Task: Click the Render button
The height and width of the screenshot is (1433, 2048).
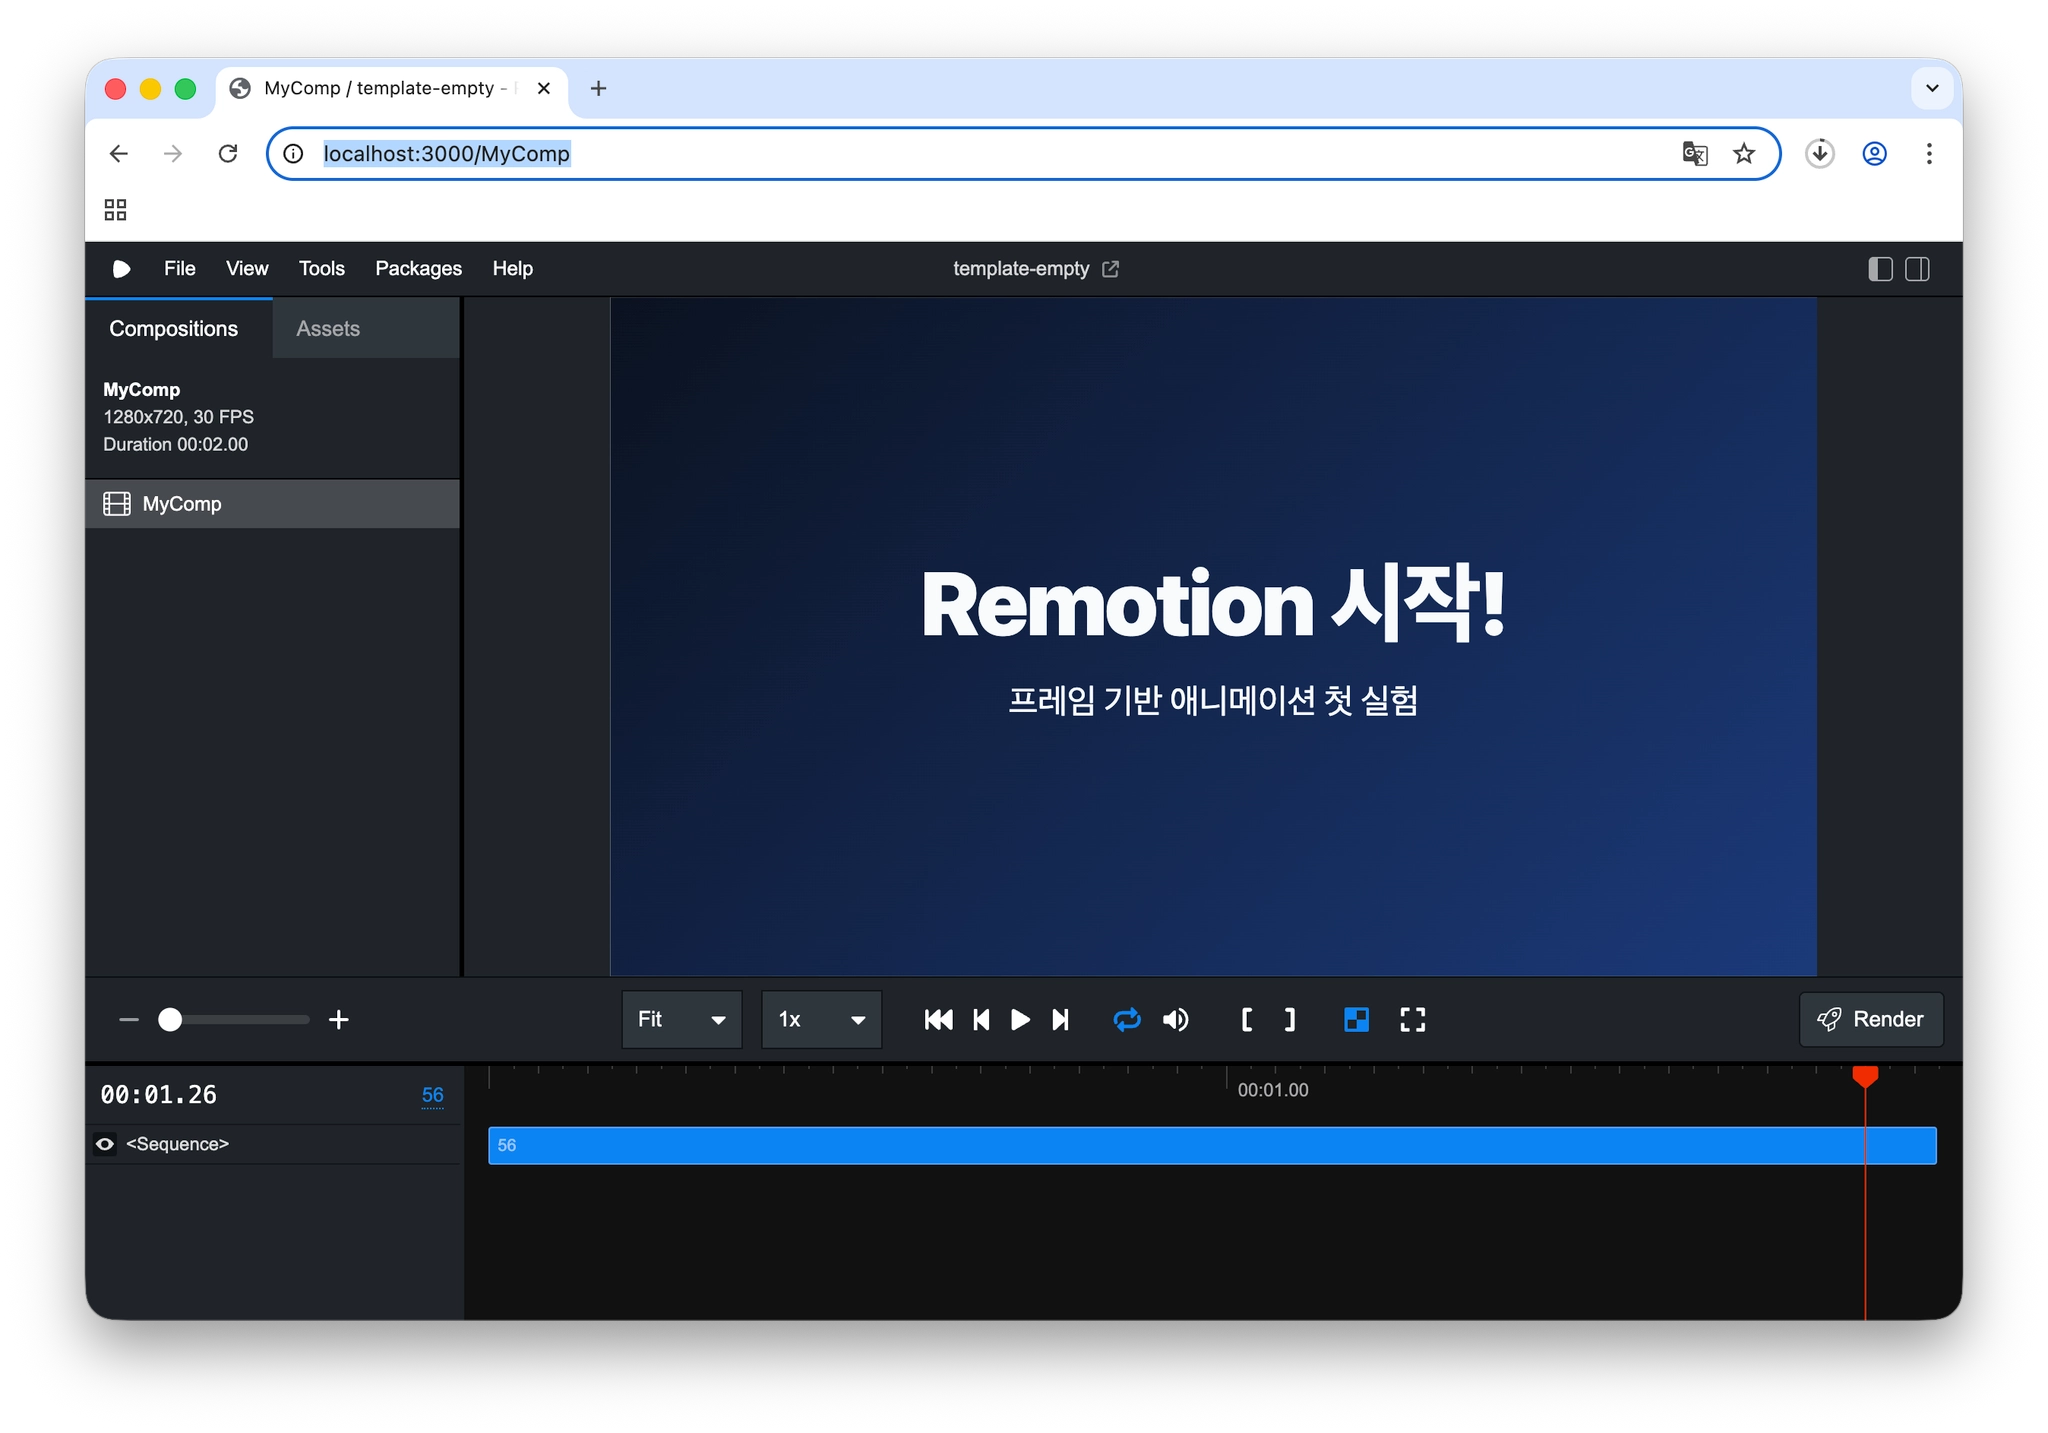Action: pyautogui.click(x=1870, y=1019)
